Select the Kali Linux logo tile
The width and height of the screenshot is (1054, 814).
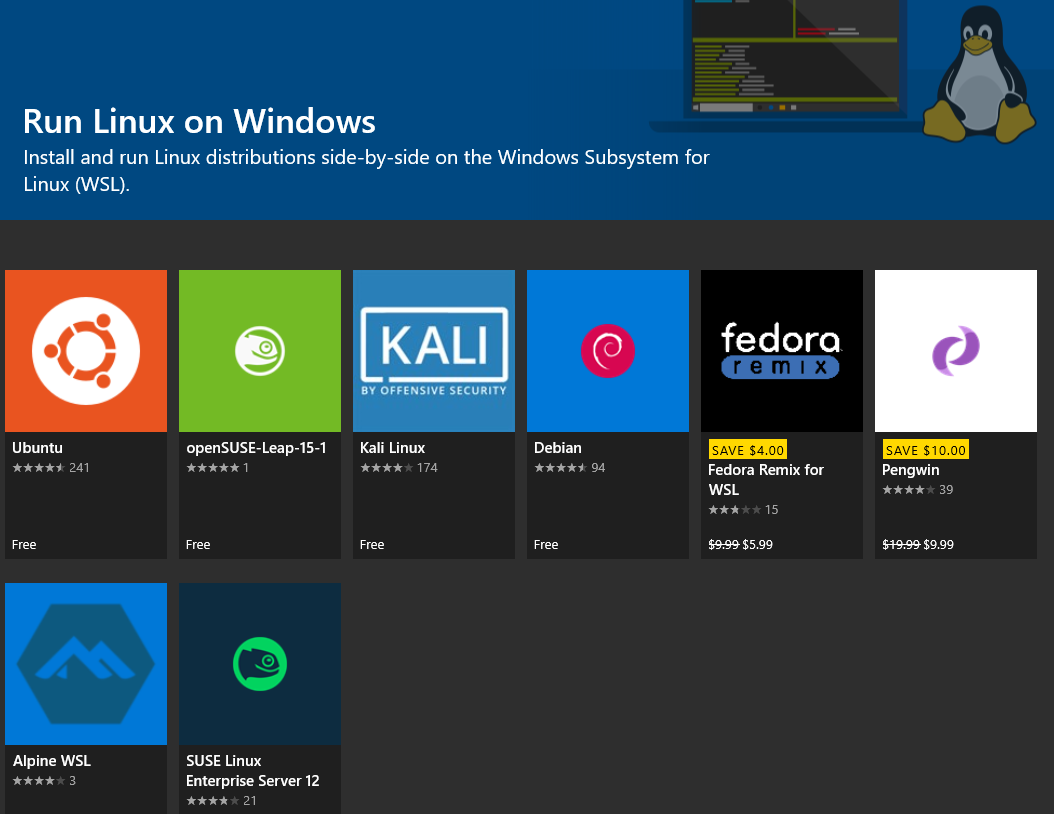(434, 351)
